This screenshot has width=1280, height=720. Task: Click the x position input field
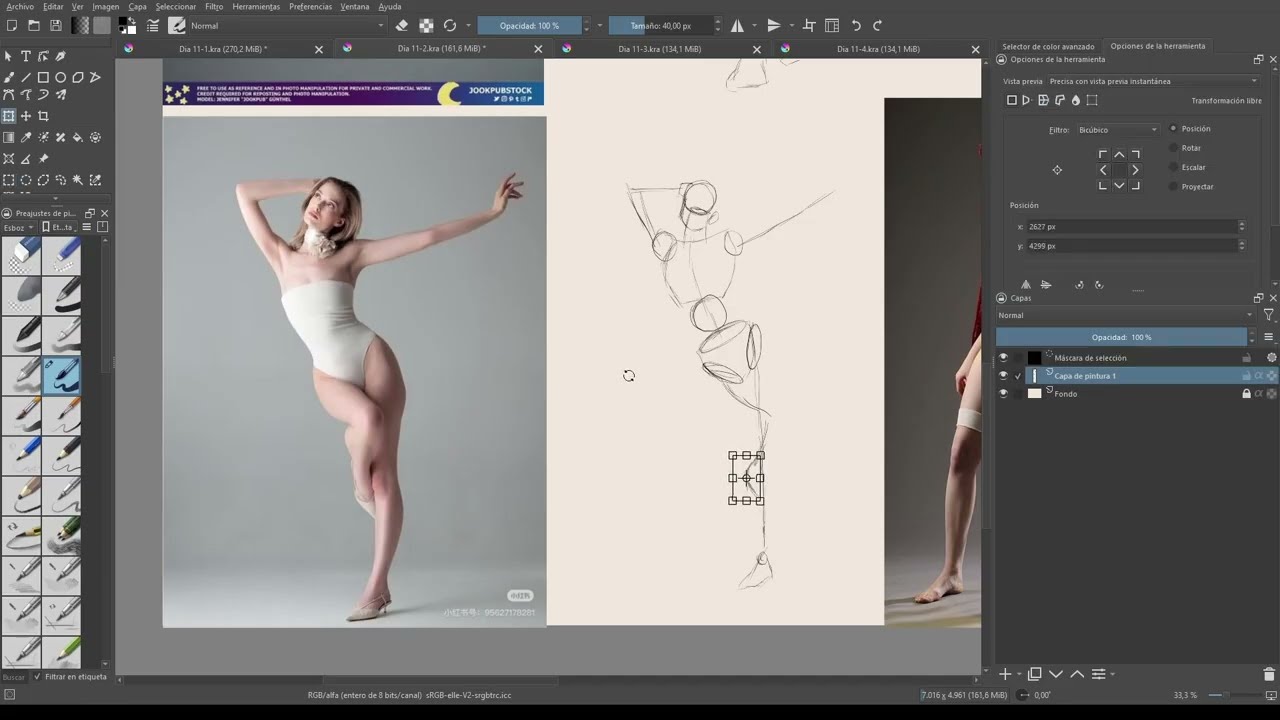(1131, 227)
